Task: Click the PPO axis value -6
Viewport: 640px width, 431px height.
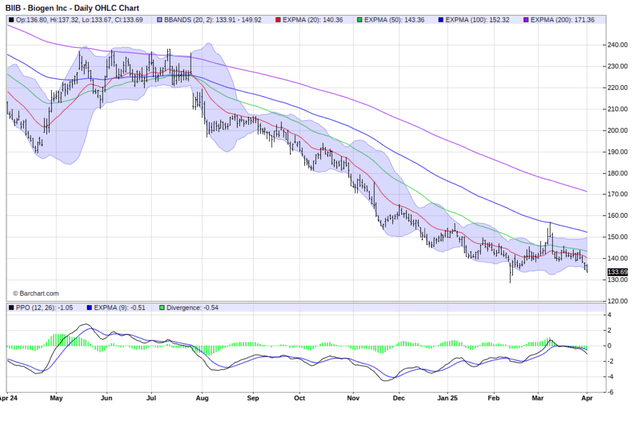Action: coord(609,392)
